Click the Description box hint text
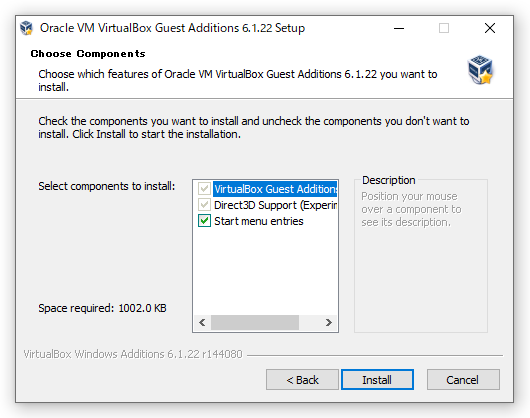Image resolution: width=530 pixels, height=418 pixels. [x=411, y=209]
